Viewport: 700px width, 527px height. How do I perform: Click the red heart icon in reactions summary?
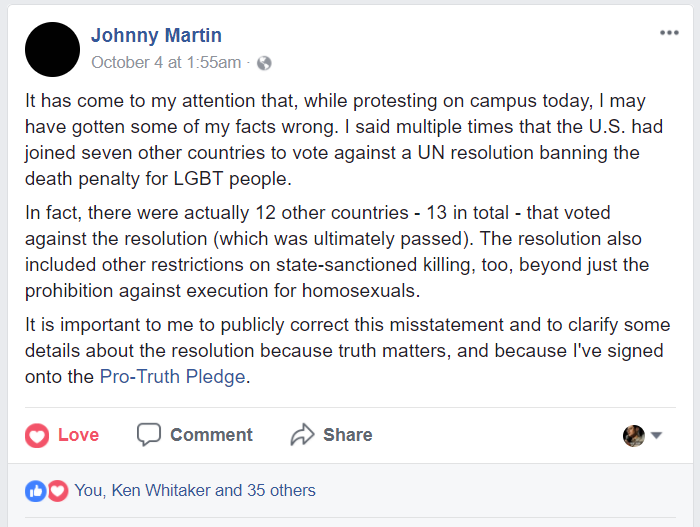tap(57, 491)
